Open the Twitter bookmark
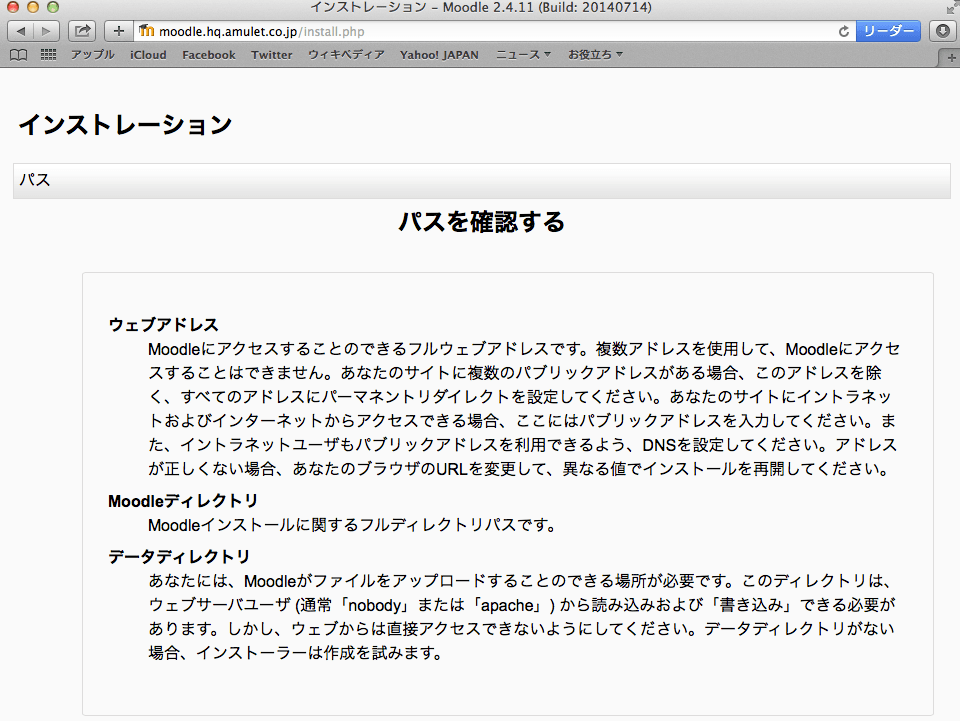960x721 pixels. (x=272, y=54)
